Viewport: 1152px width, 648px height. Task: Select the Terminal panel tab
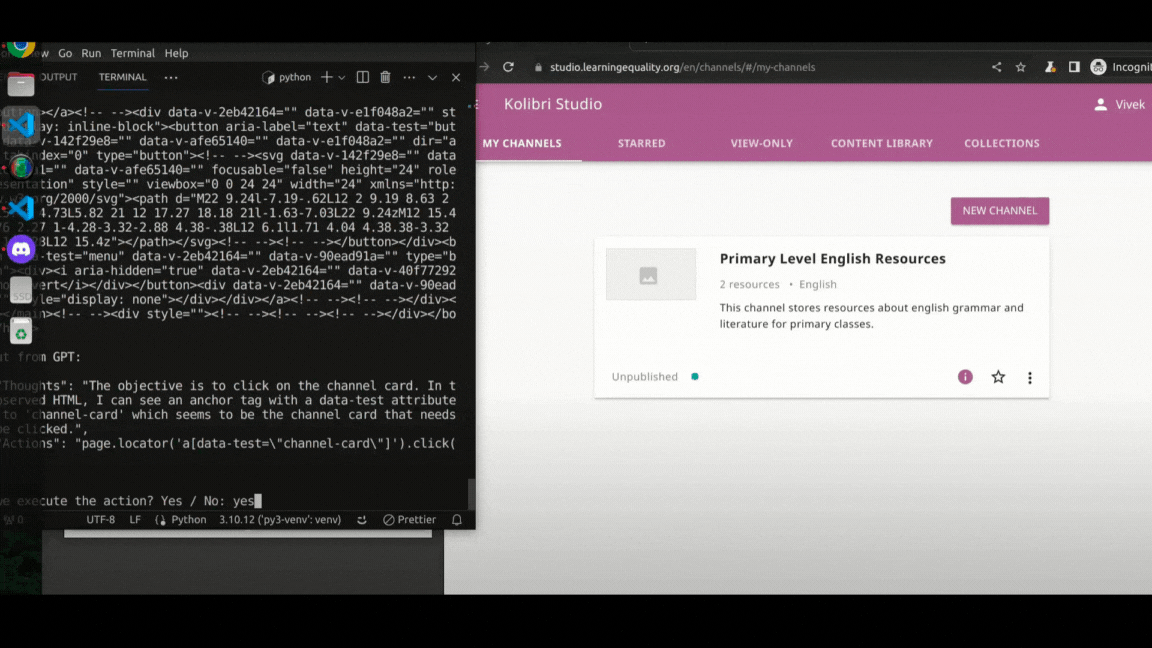[123, 77]
